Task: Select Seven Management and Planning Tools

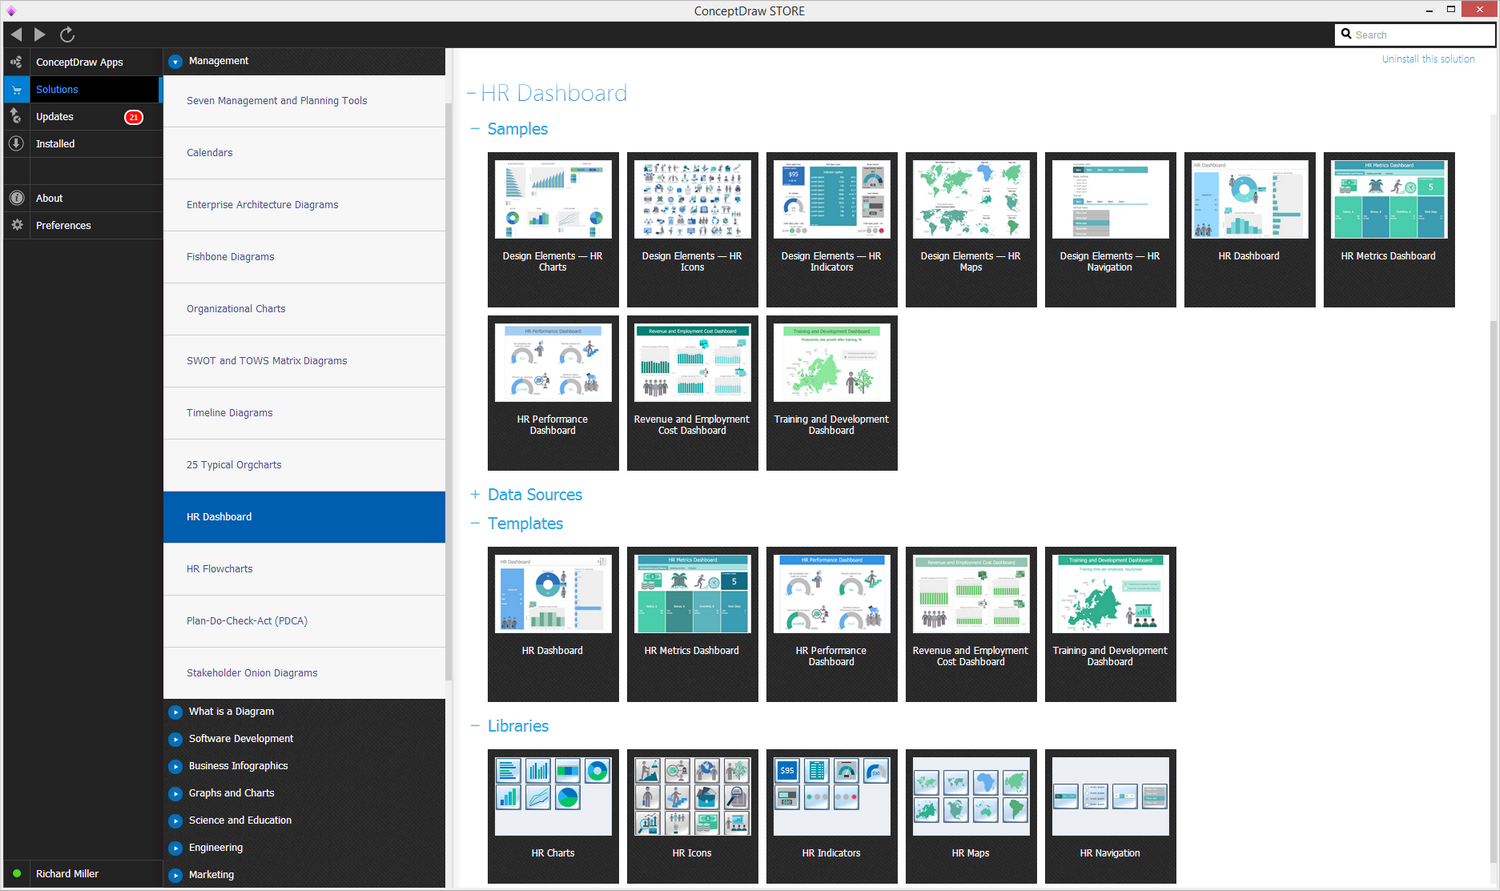Action: coord(304,101)
